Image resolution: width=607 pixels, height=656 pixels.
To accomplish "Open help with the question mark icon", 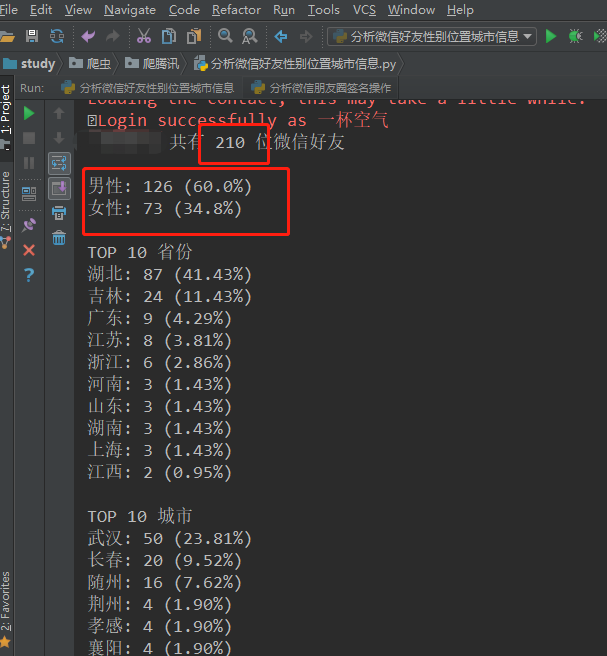I will pyautogui.click(x=29, y=275).
